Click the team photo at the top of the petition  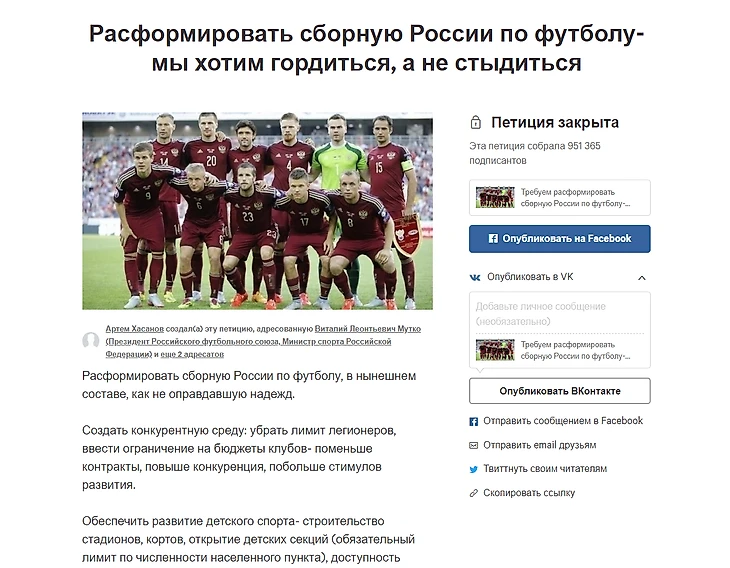tap(257, 210)
